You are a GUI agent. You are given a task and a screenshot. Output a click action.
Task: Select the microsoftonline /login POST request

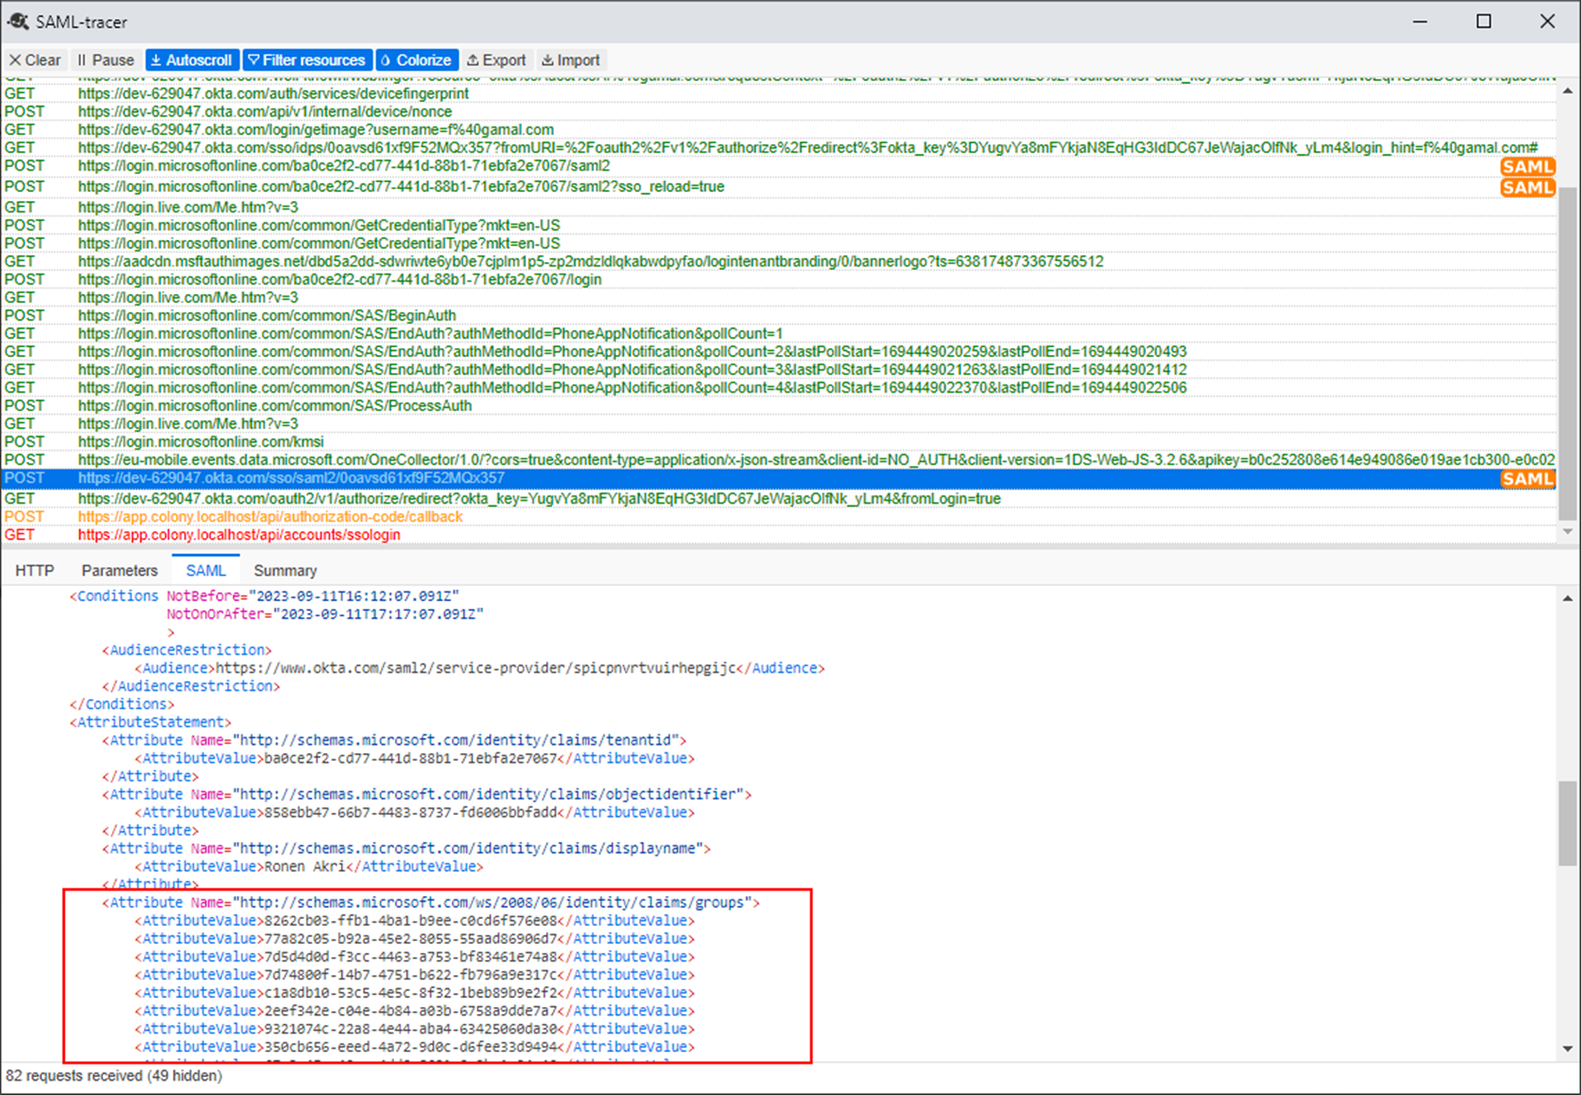point(778,279)
